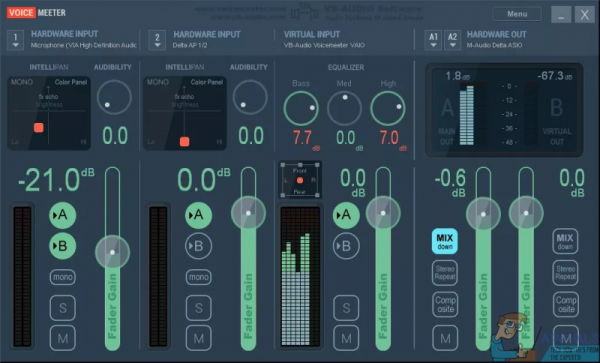Screen dimensions: 600x363
Task: Click the High equalizer knob
Action: pos(388,108)
